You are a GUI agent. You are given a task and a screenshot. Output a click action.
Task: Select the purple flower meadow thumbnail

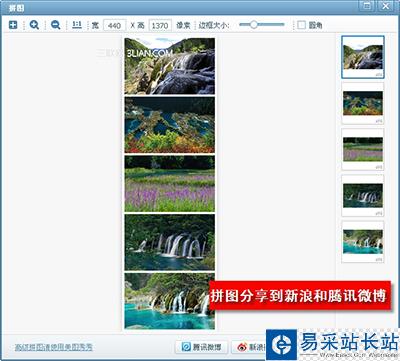pyautogui.click(x=363, y=150)
